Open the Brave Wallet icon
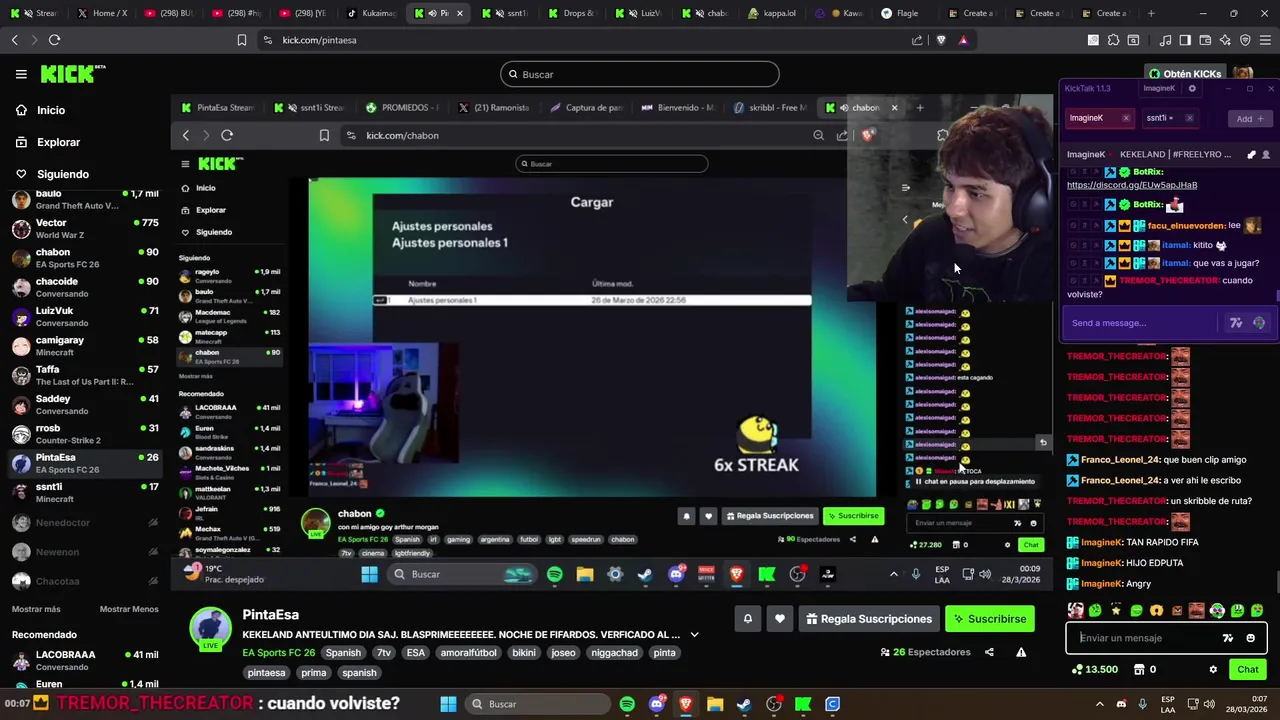 point(1205,40)
